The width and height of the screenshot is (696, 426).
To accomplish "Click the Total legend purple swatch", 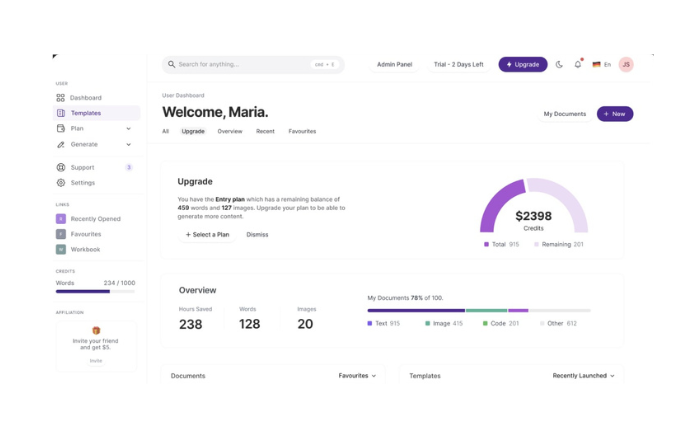I will (486, 244).
